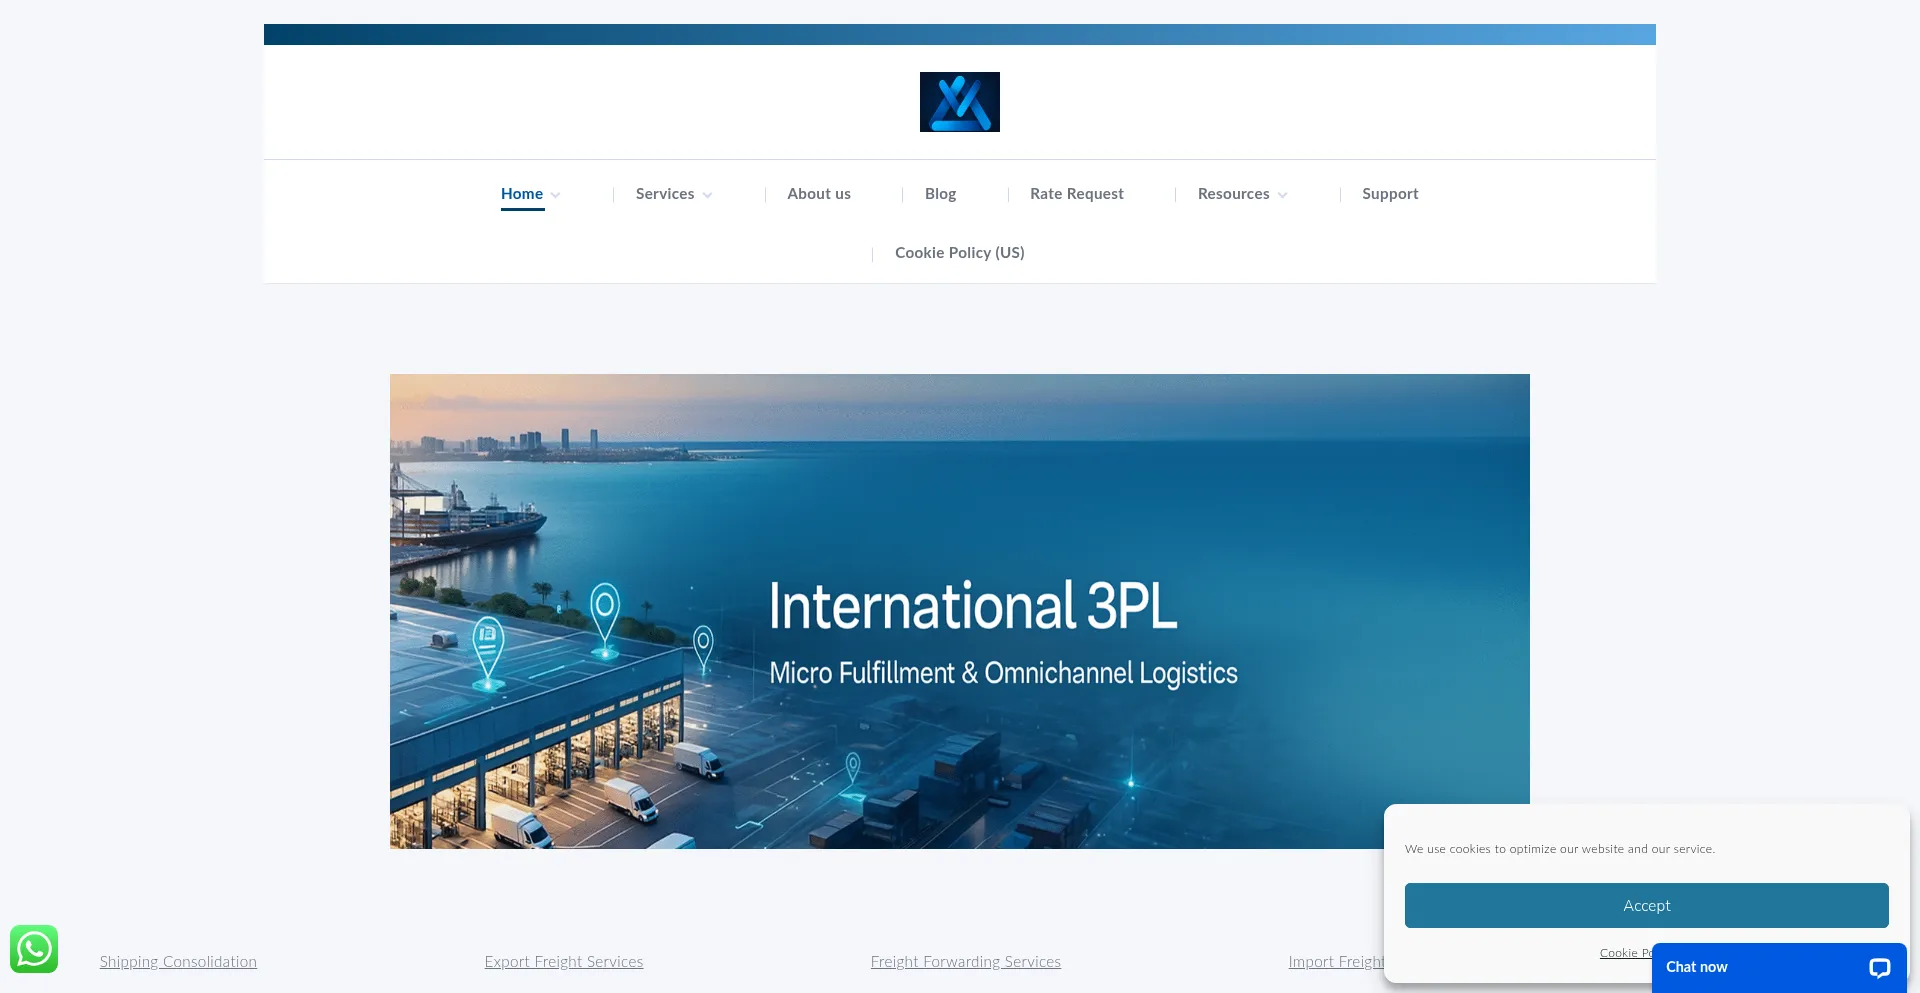
Task: Open the WhatsApp chat icon
Action: [x=34, y=949]
